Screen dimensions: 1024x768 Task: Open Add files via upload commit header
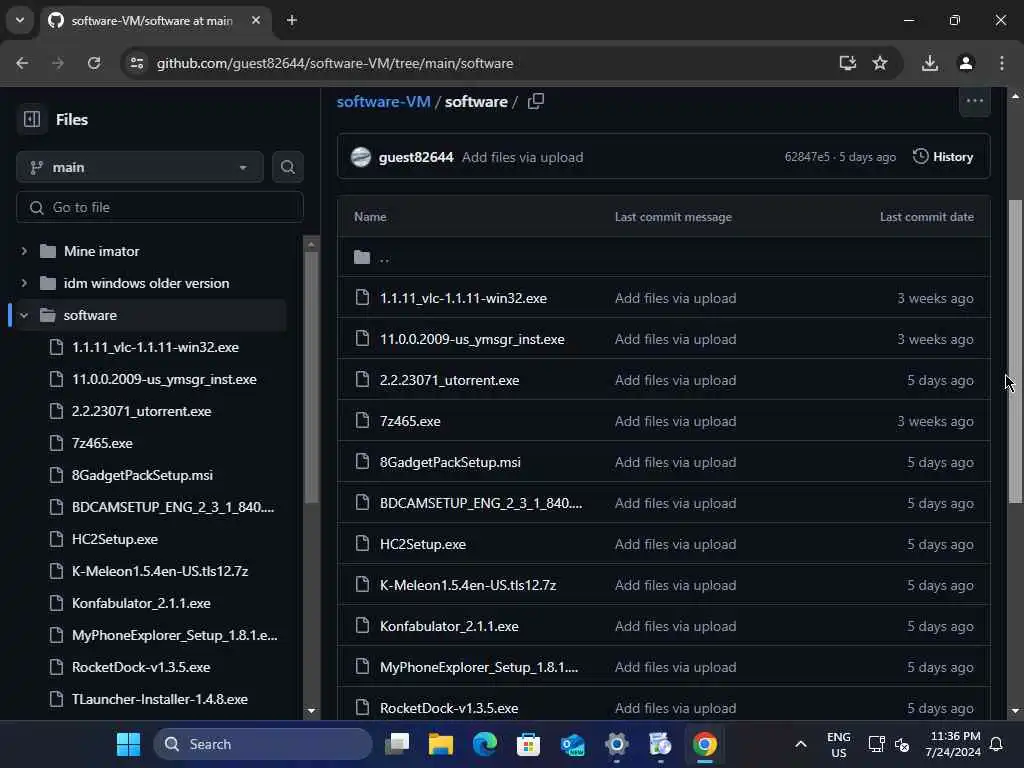click(522, 157)
